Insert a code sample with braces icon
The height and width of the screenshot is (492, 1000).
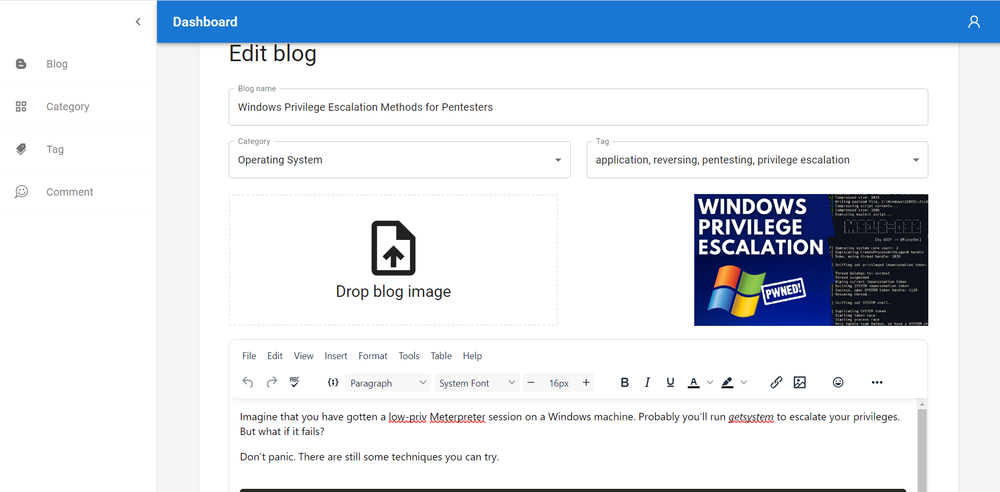pyautogui.click(x=333, y=382)
